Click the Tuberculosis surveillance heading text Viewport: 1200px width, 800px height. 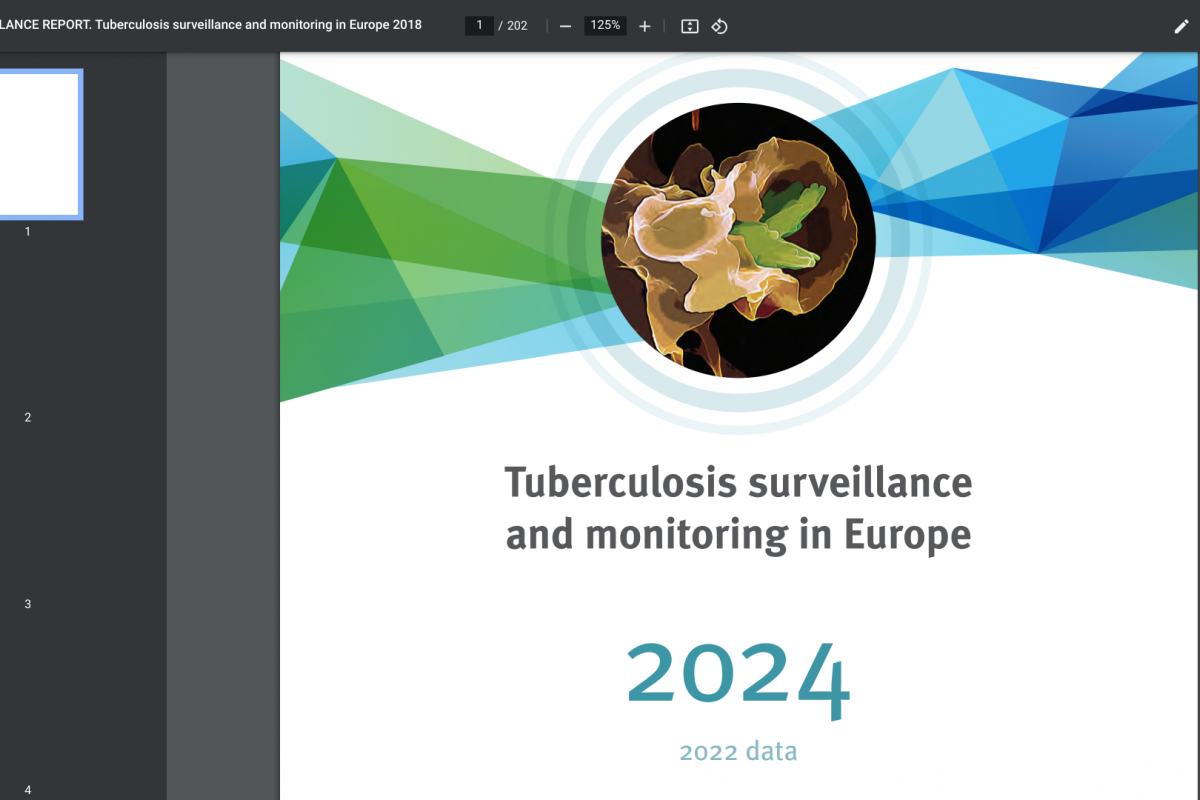(738, 482)
